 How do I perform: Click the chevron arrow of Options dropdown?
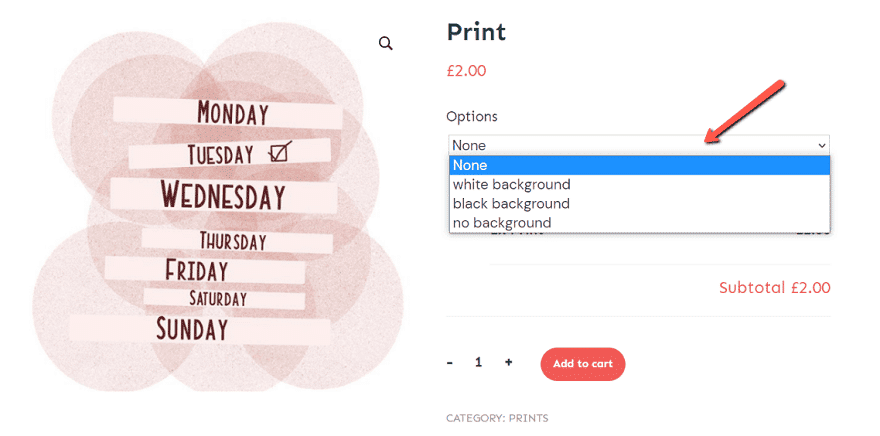pos(822,146)
